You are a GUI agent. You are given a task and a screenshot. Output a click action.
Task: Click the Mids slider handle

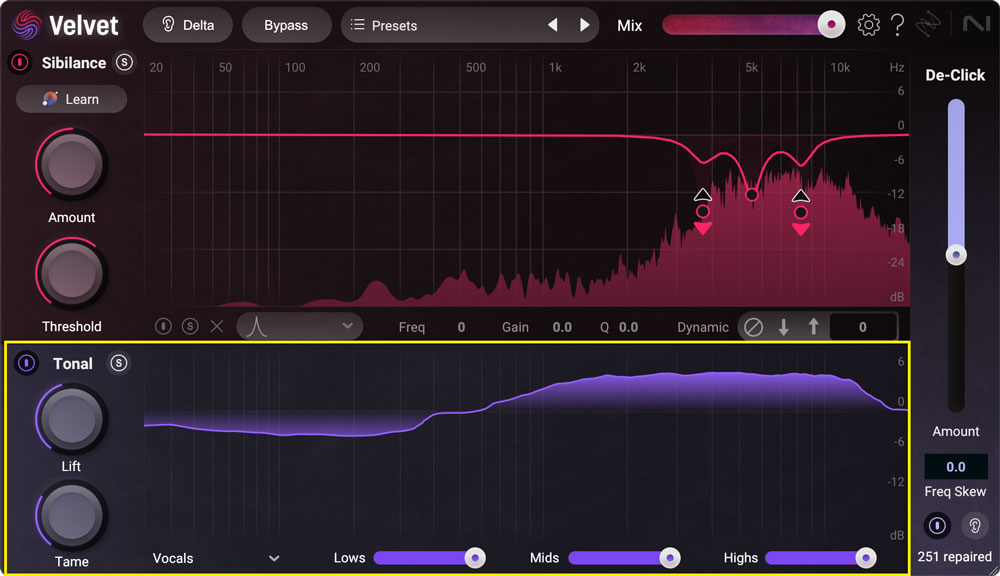click(670, 558)
